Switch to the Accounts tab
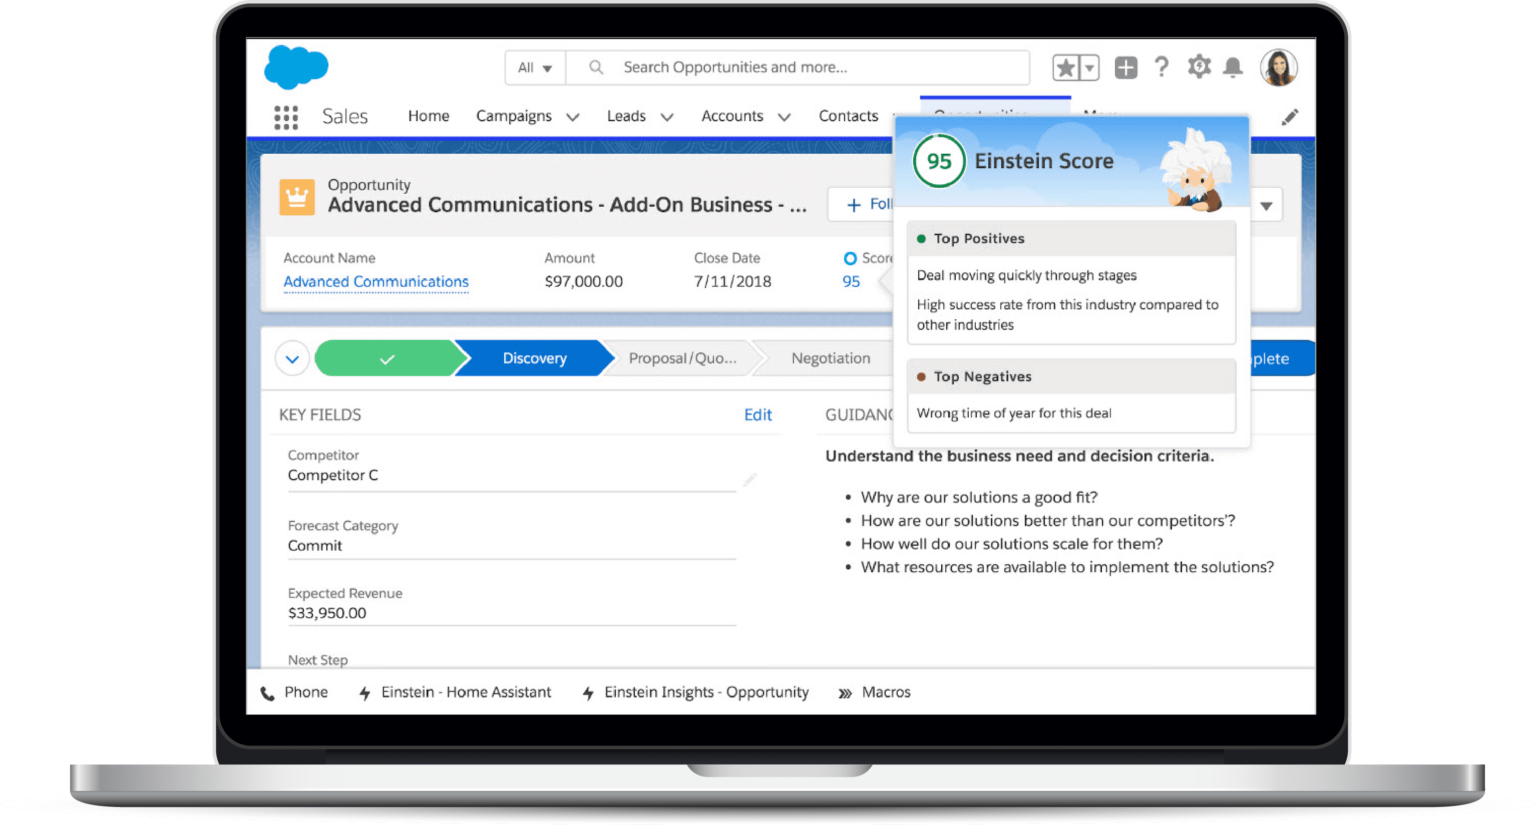This screenshot has height=825, width=1536. [x=732, y=116]
